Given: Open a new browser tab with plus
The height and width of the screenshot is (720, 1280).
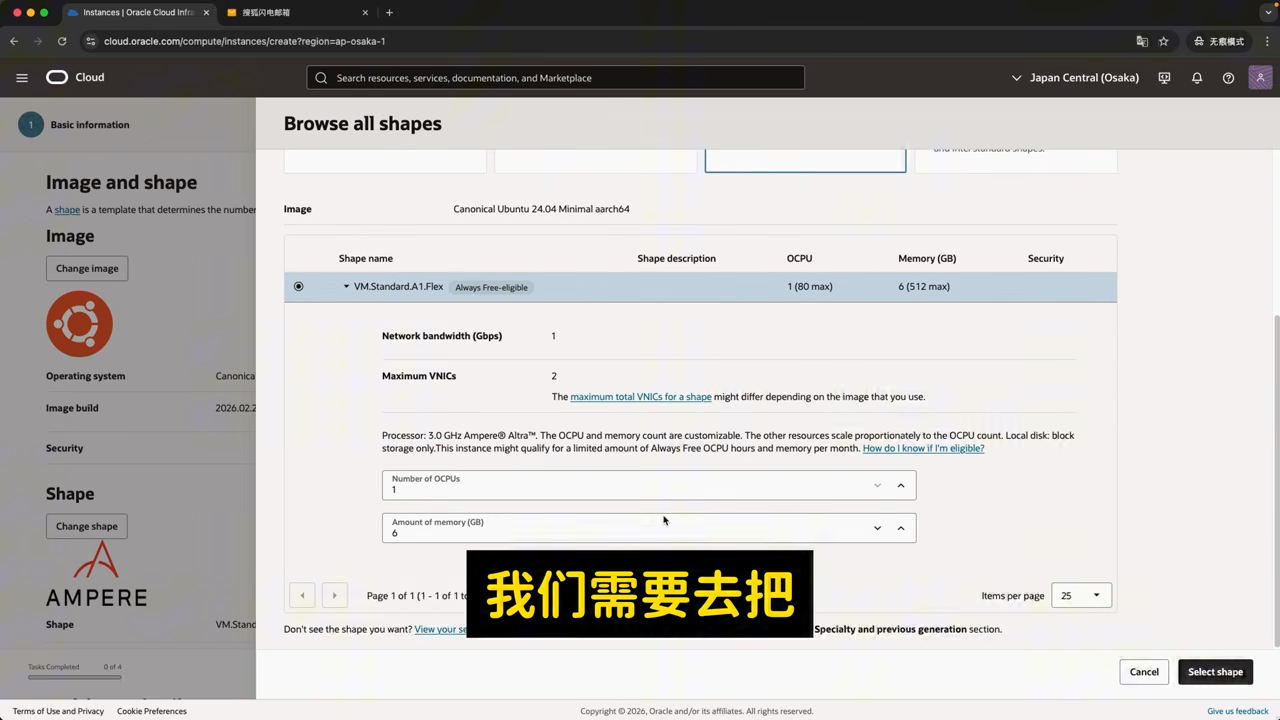Looking at the screenshot, I should [x=389, y=13].
